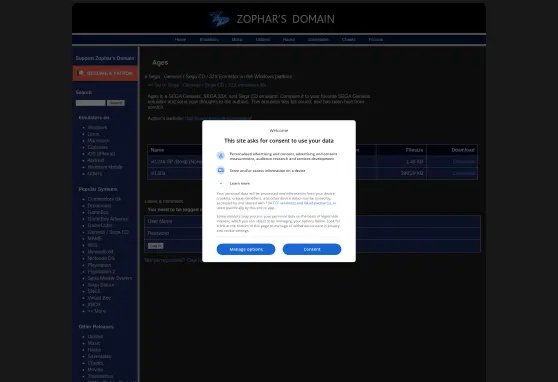Viewport: 558px width, 382px height.
Task: Open Forums in the top navigation bar
Action: (x=376, y=40)
